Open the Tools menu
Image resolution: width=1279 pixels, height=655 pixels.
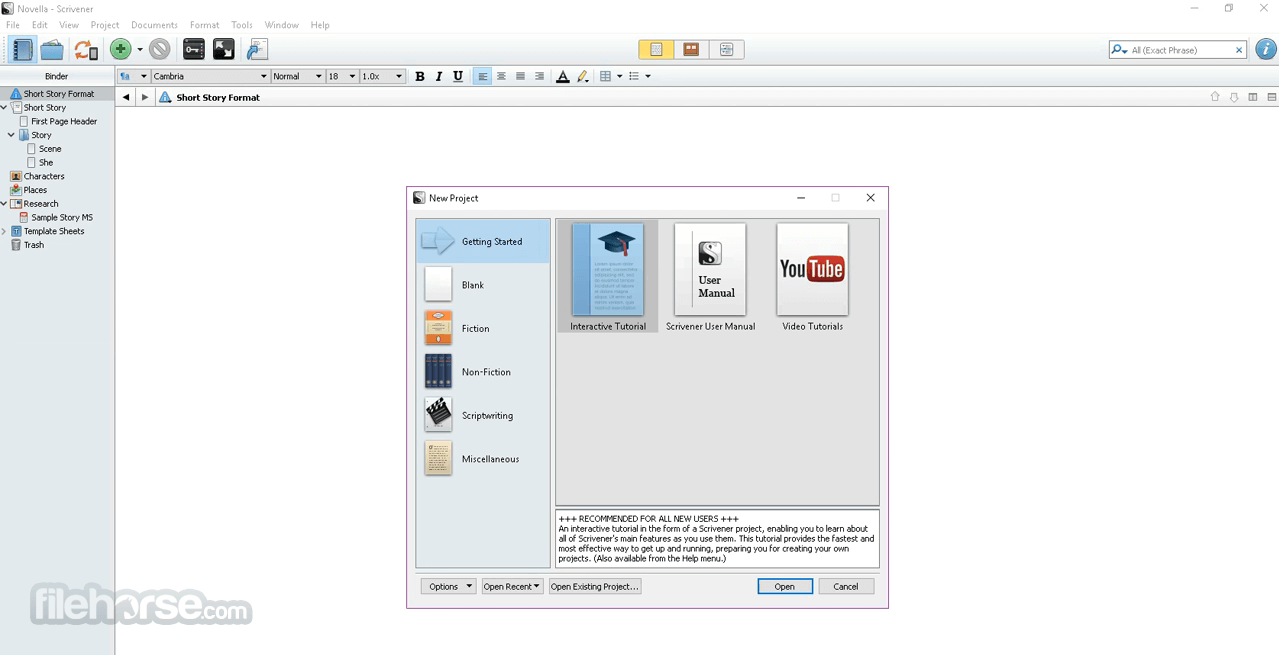click(242, 25)
